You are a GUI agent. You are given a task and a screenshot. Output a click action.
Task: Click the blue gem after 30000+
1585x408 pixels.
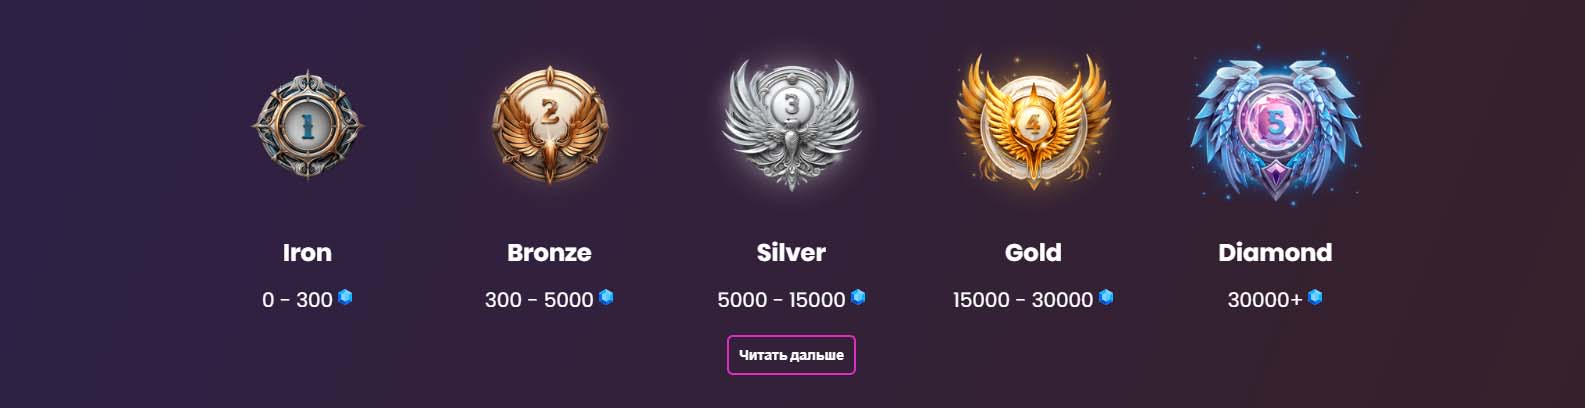[x=1315, y=297]
